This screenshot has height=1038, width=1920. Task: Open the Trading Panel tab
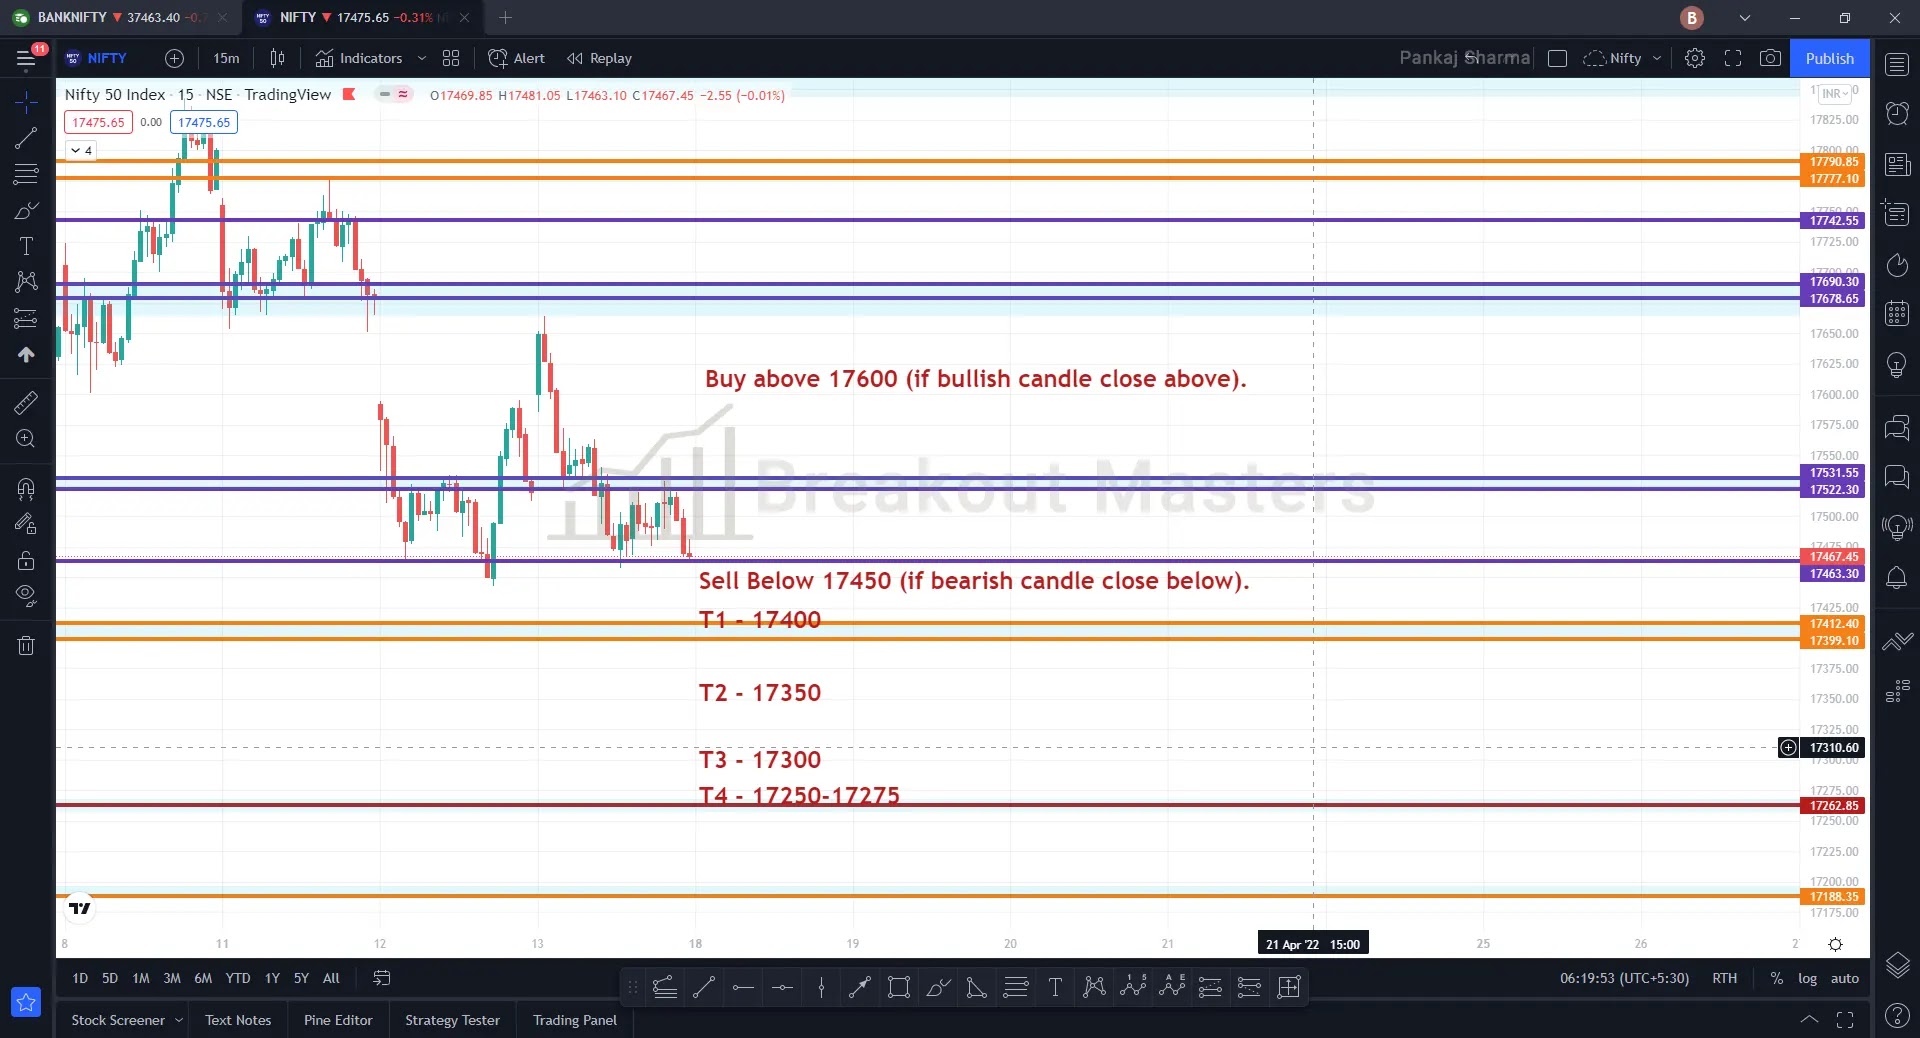[575, 1020]
